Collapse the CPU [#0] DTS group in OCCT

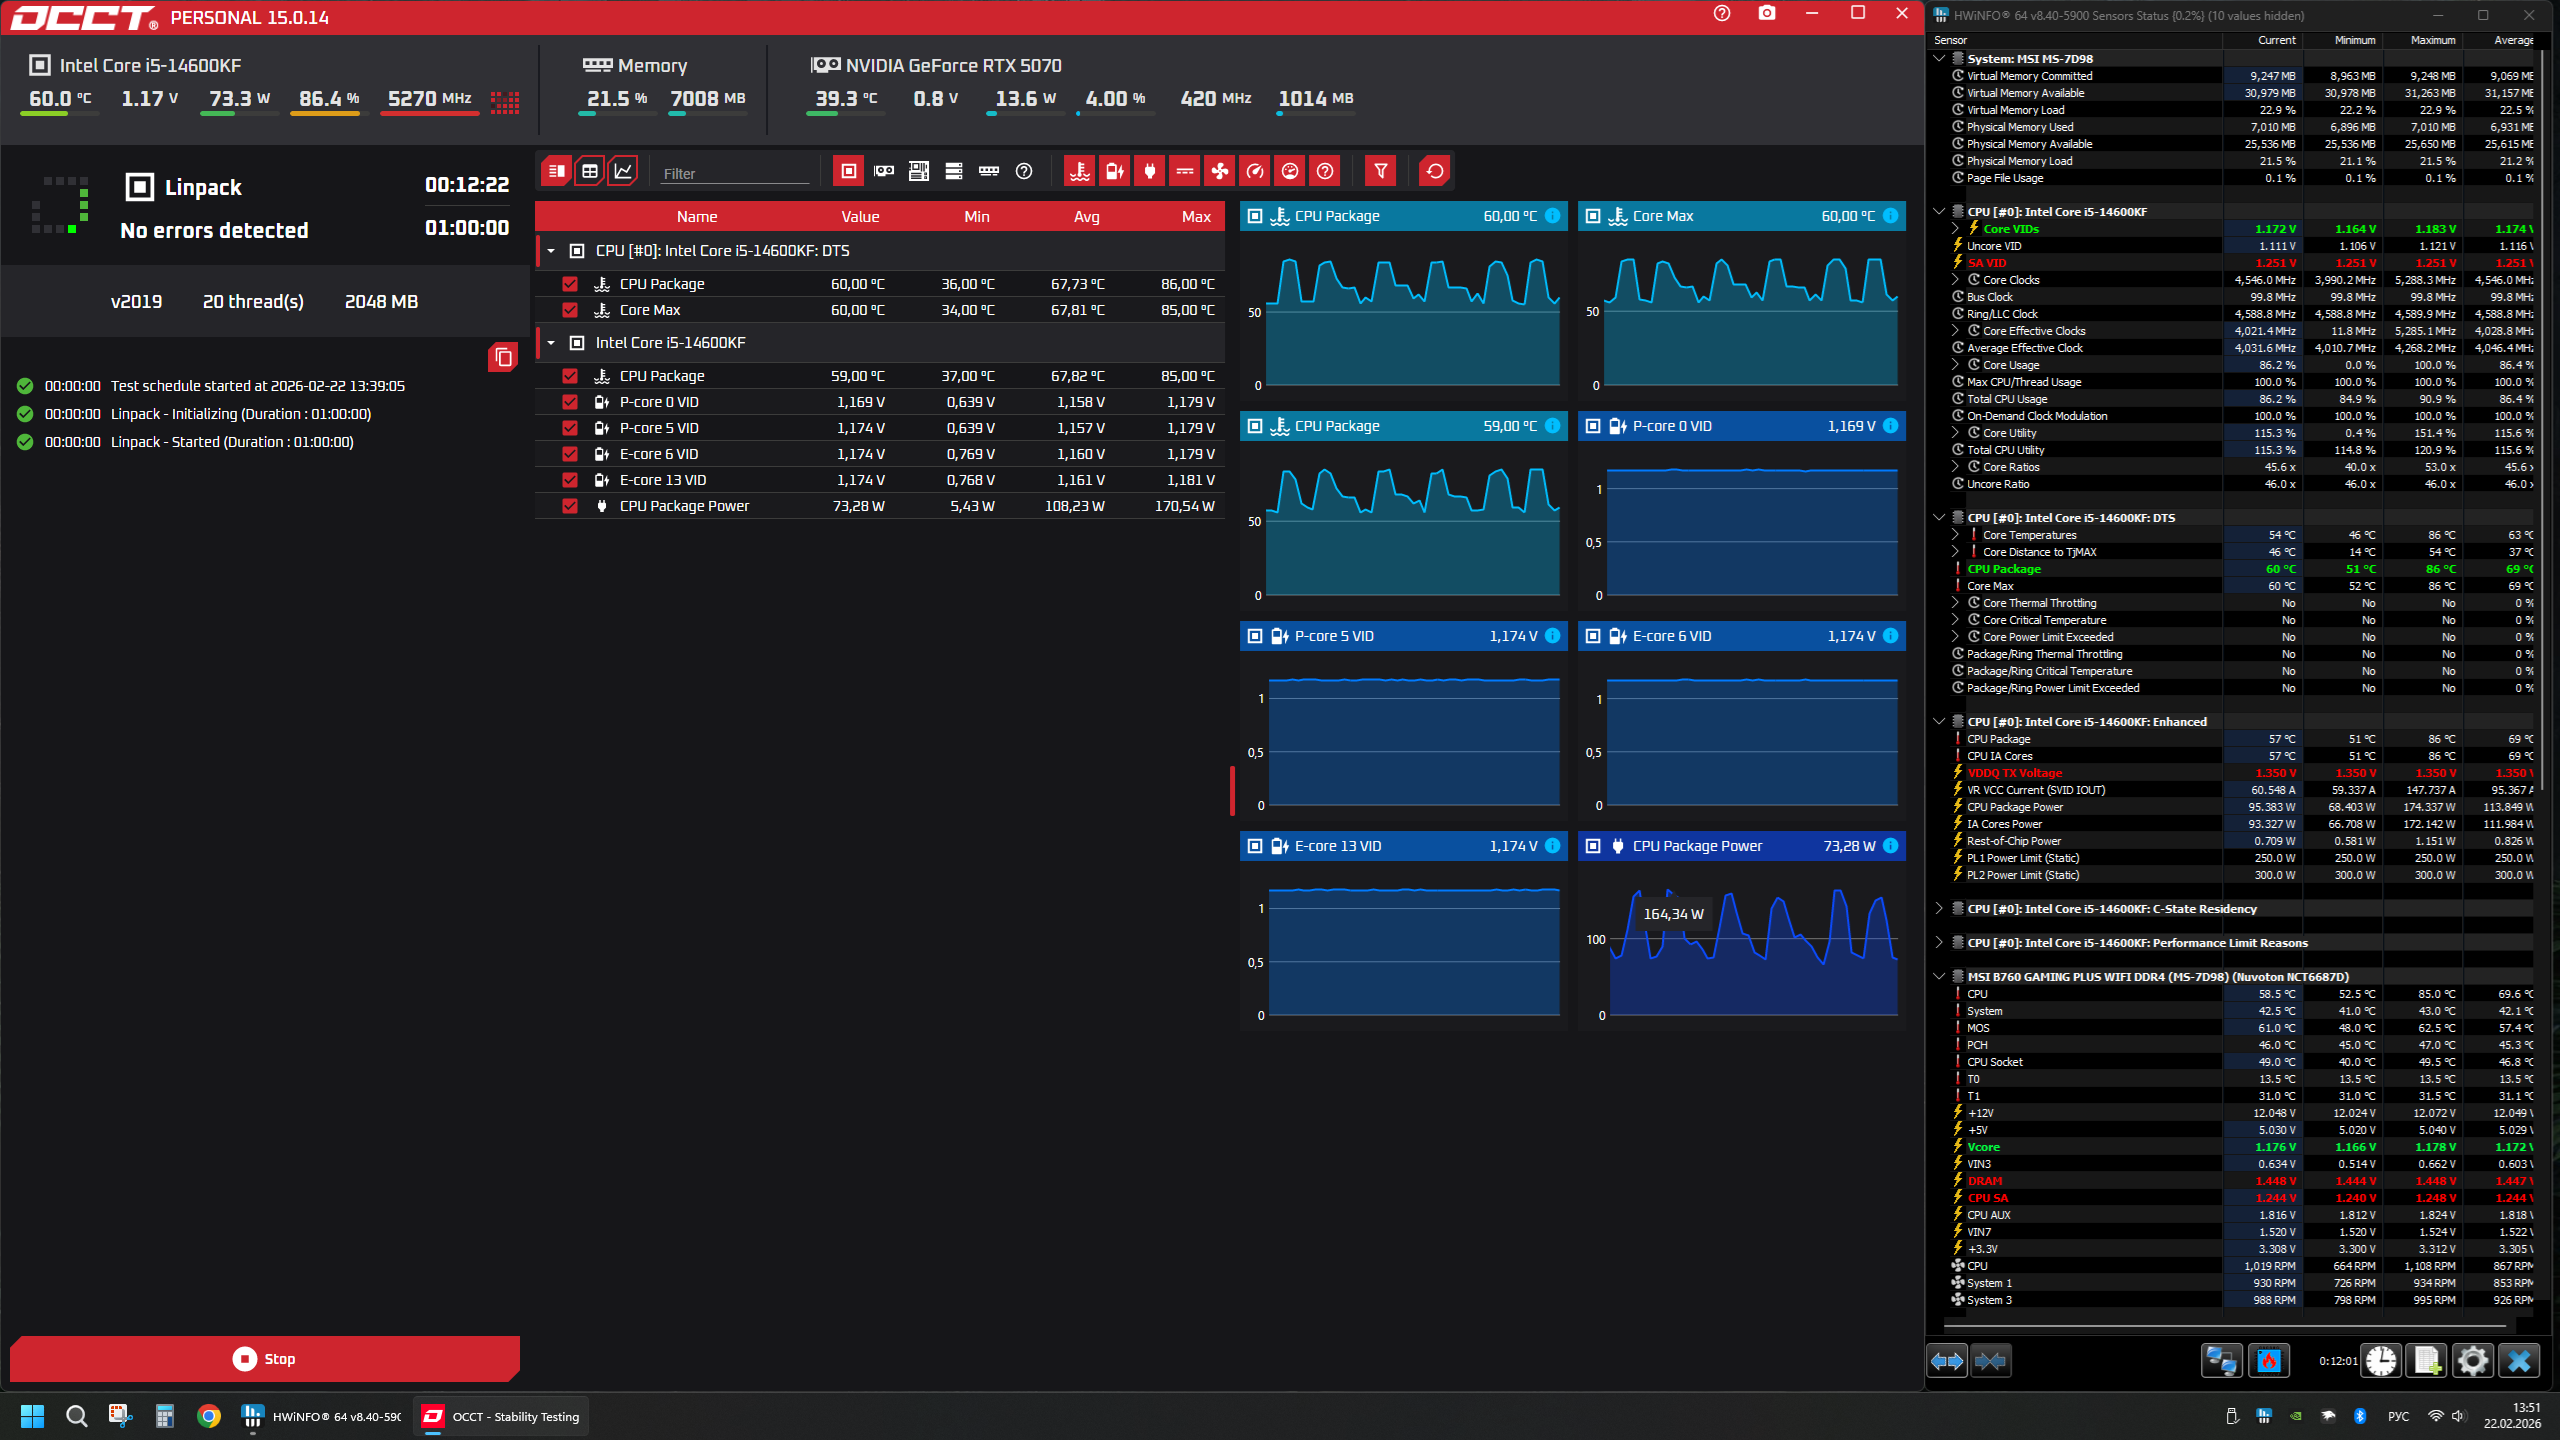(x=551, y=251)
